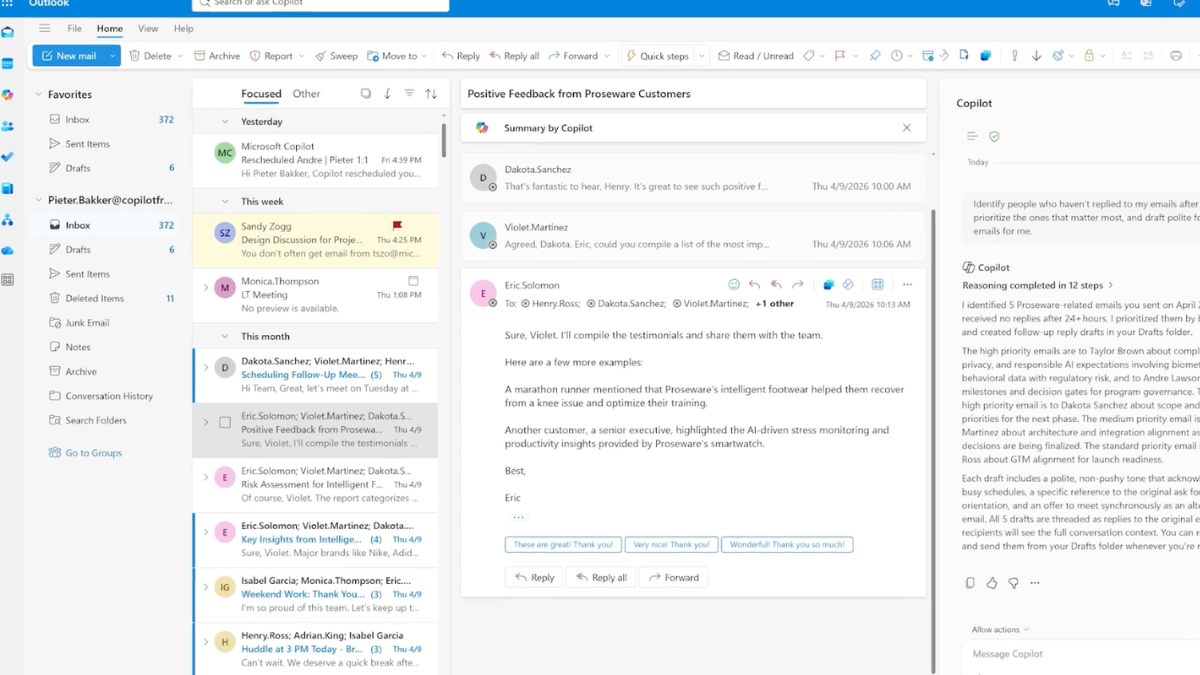Choose 'These are great! Thank you!' suggested reply
This screenshot has width=1200, height=675.
pos(563,545)
